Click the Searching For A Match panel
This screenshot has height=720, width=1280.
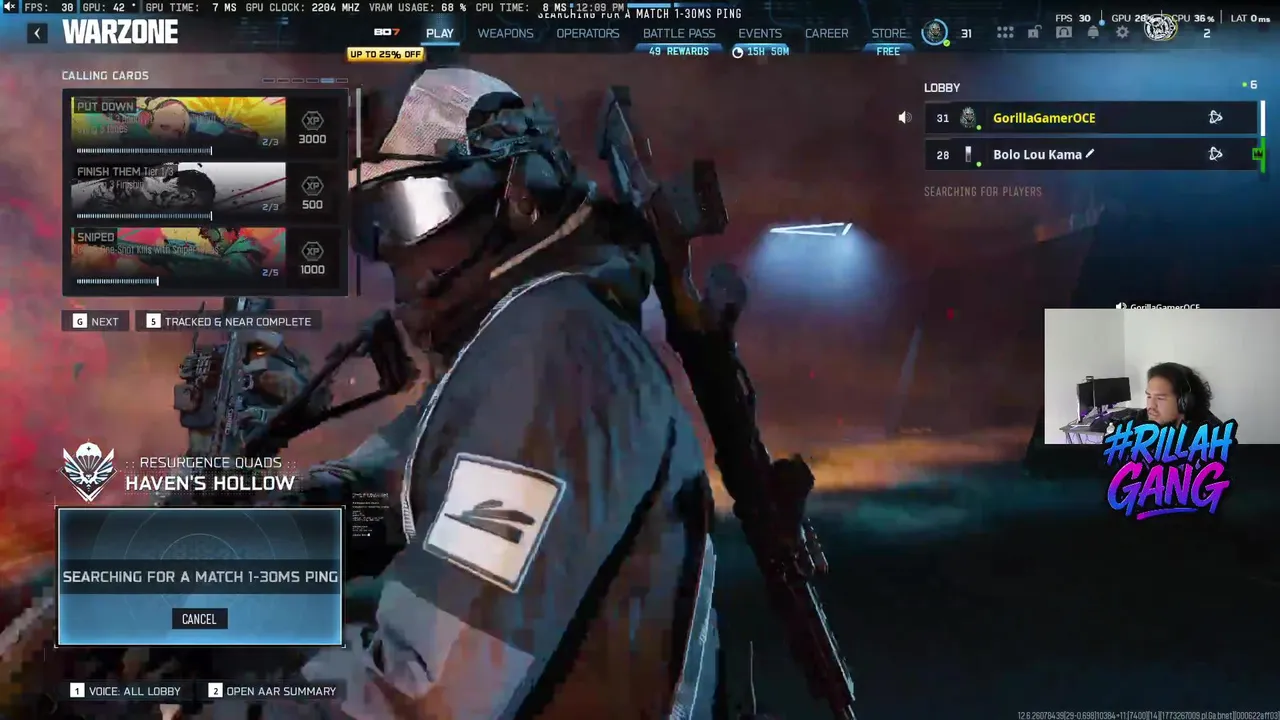(200, 577)
